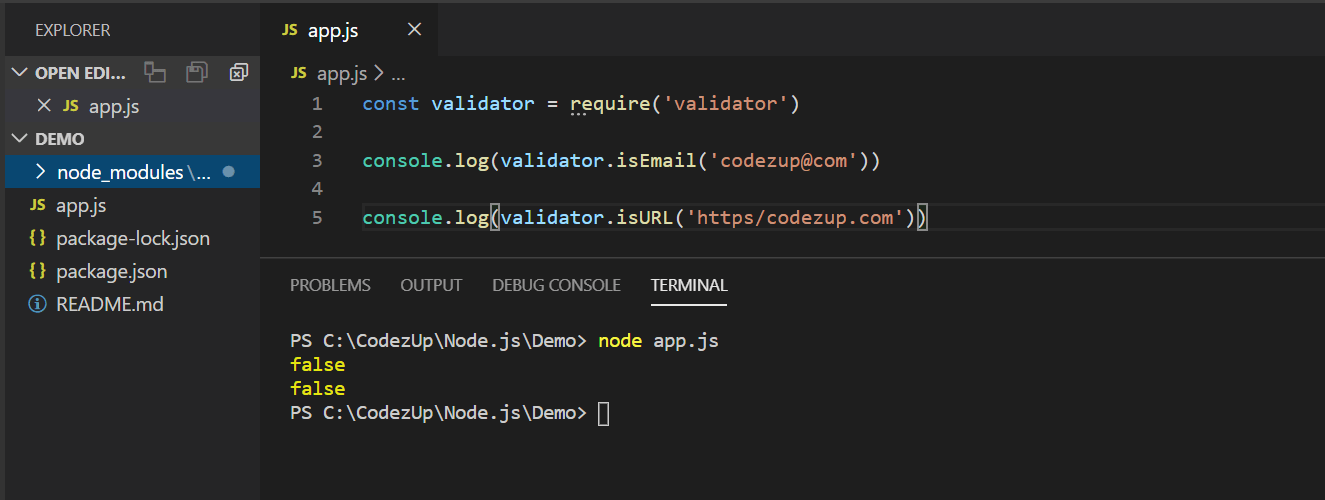This screenshot has height=500, width=1325.
Task: Switch to the PROBLEMS panel tab
Action: (330, 285)
